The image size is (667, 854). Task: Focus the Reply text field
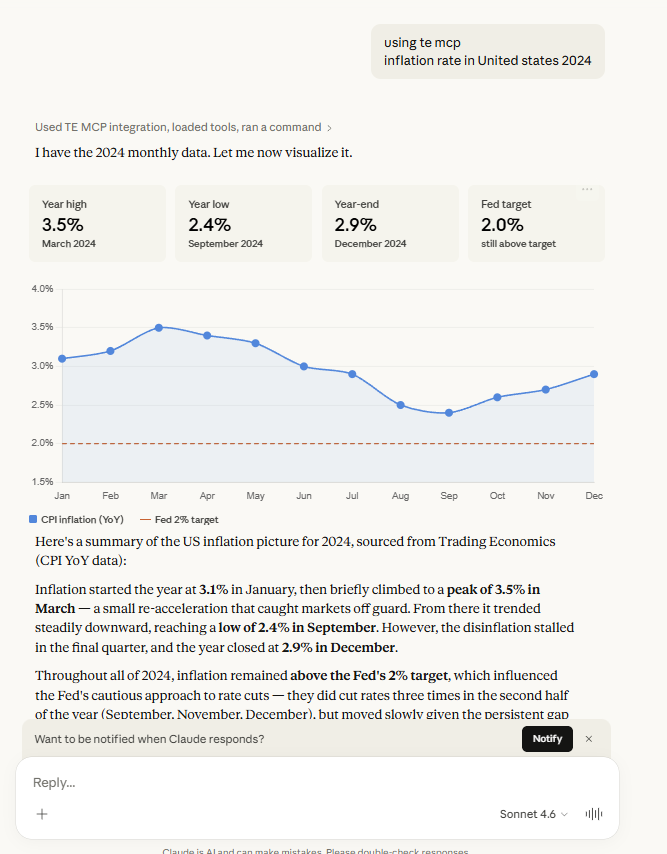pos(300,783)
